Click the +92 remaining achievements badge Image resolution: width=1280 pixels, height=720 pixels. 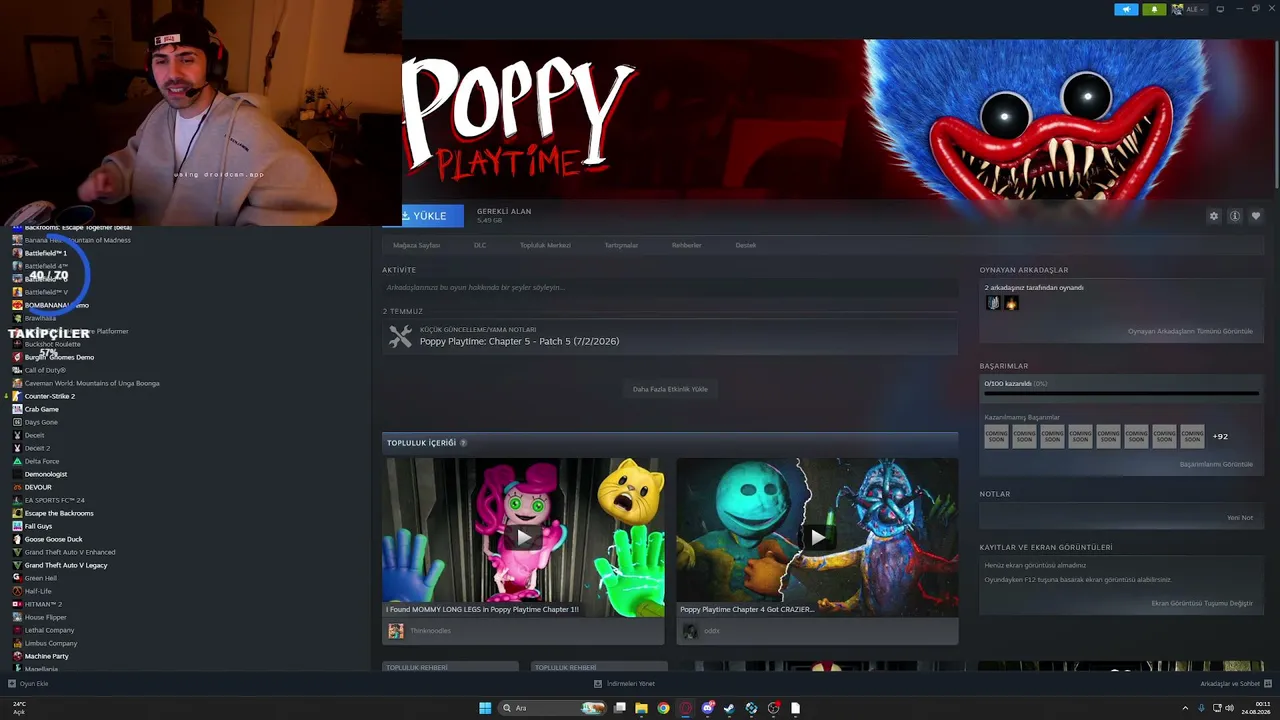[x=1220, y=436]
